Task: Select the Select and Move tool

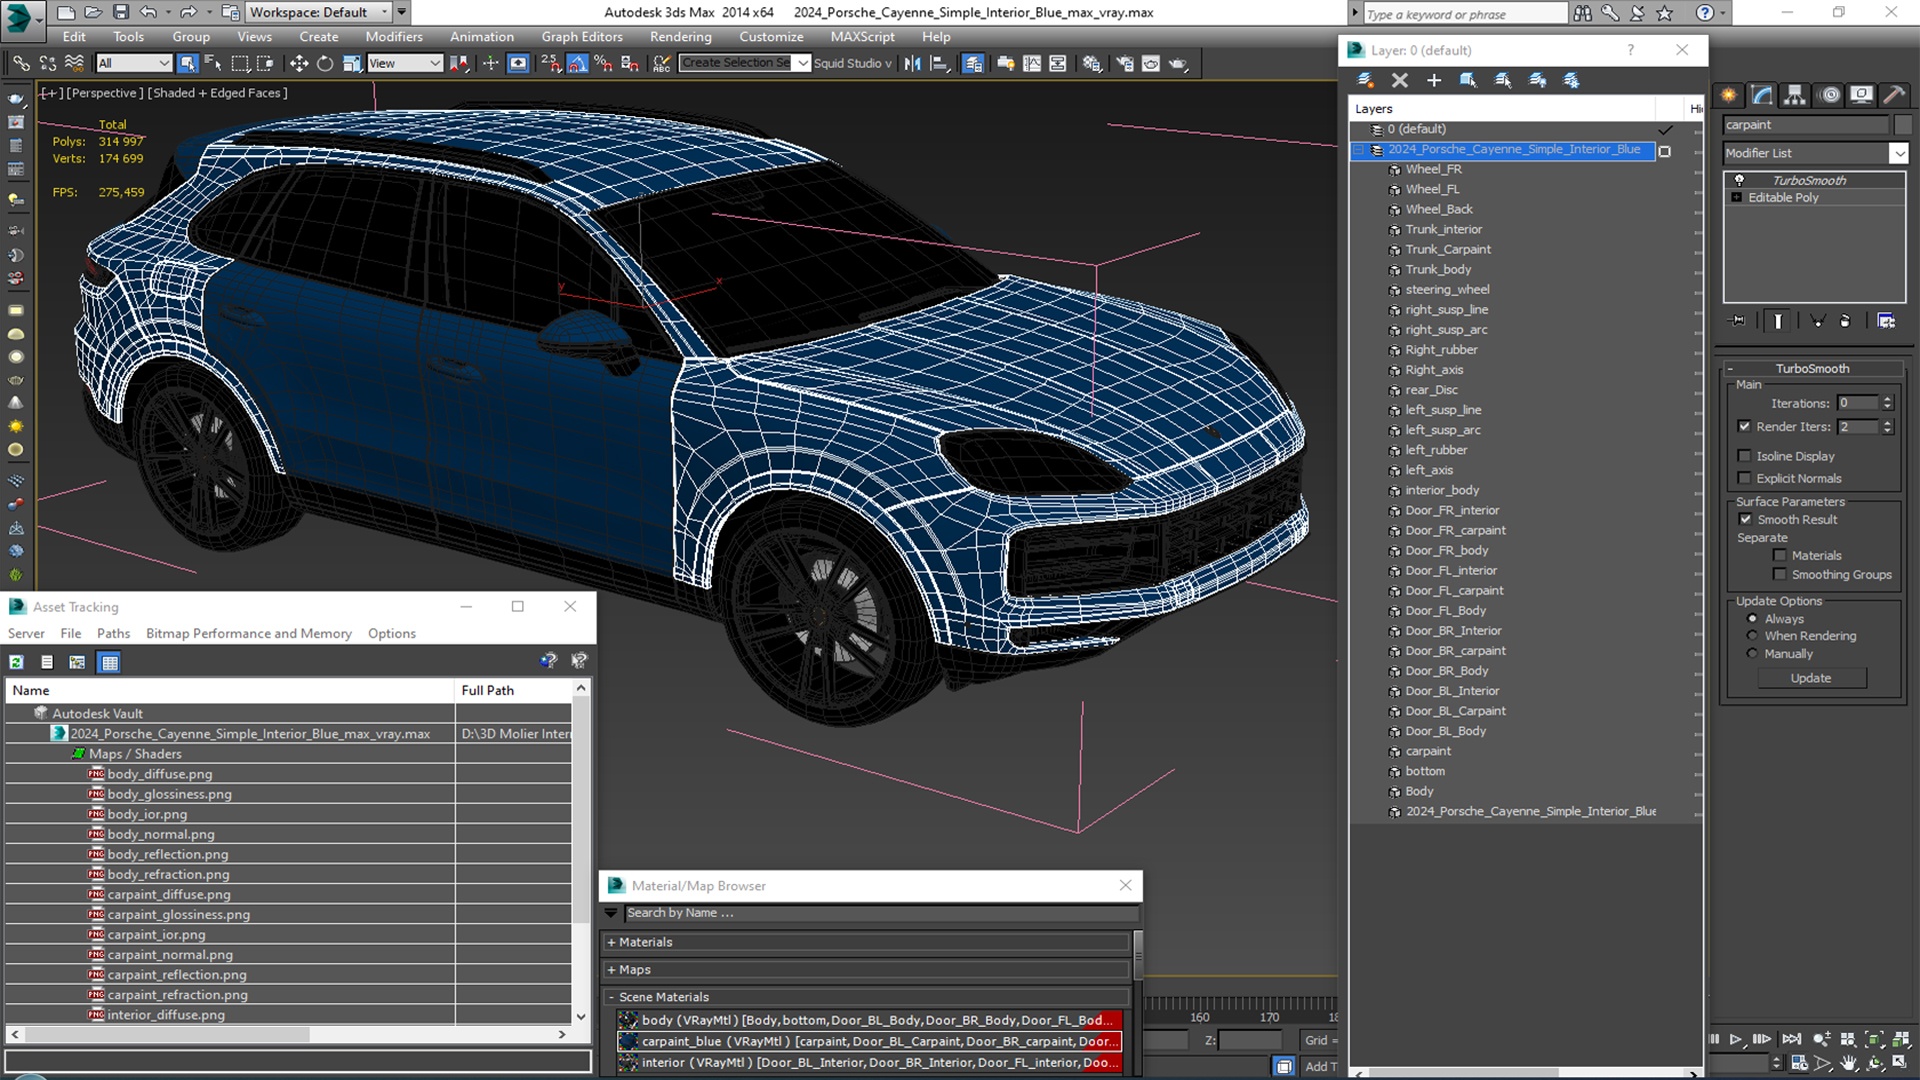Action: tap(298, 63)
